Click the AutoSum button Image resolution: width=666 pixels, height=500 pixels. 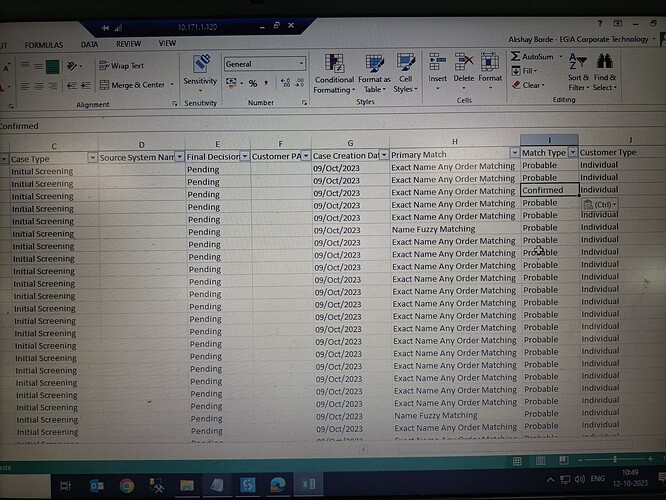[x=533, y=56]
